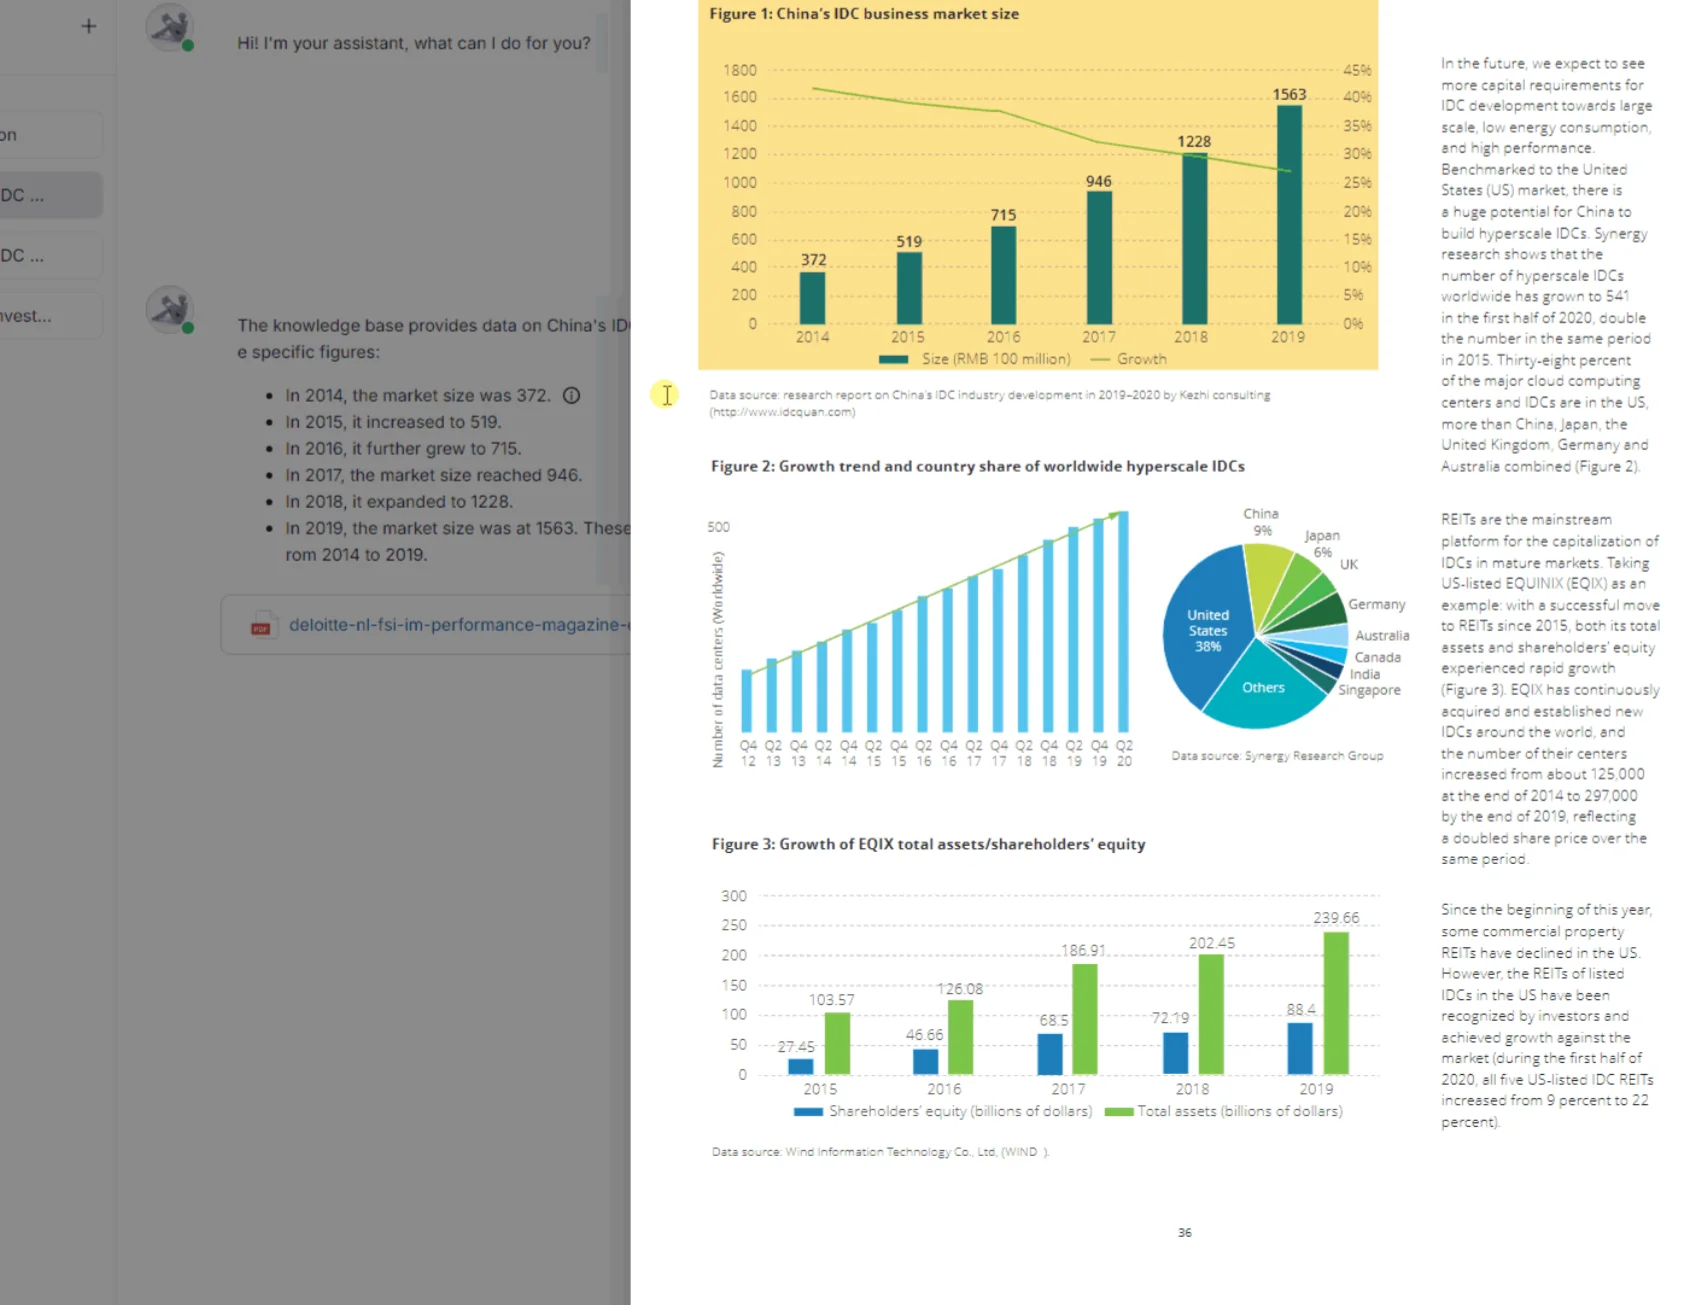Image resolution: width=1701 pixels, height=1305 pixels.
Task: Click the 239.66 total assets bar for 2019
Action: coord(1335,1002)
